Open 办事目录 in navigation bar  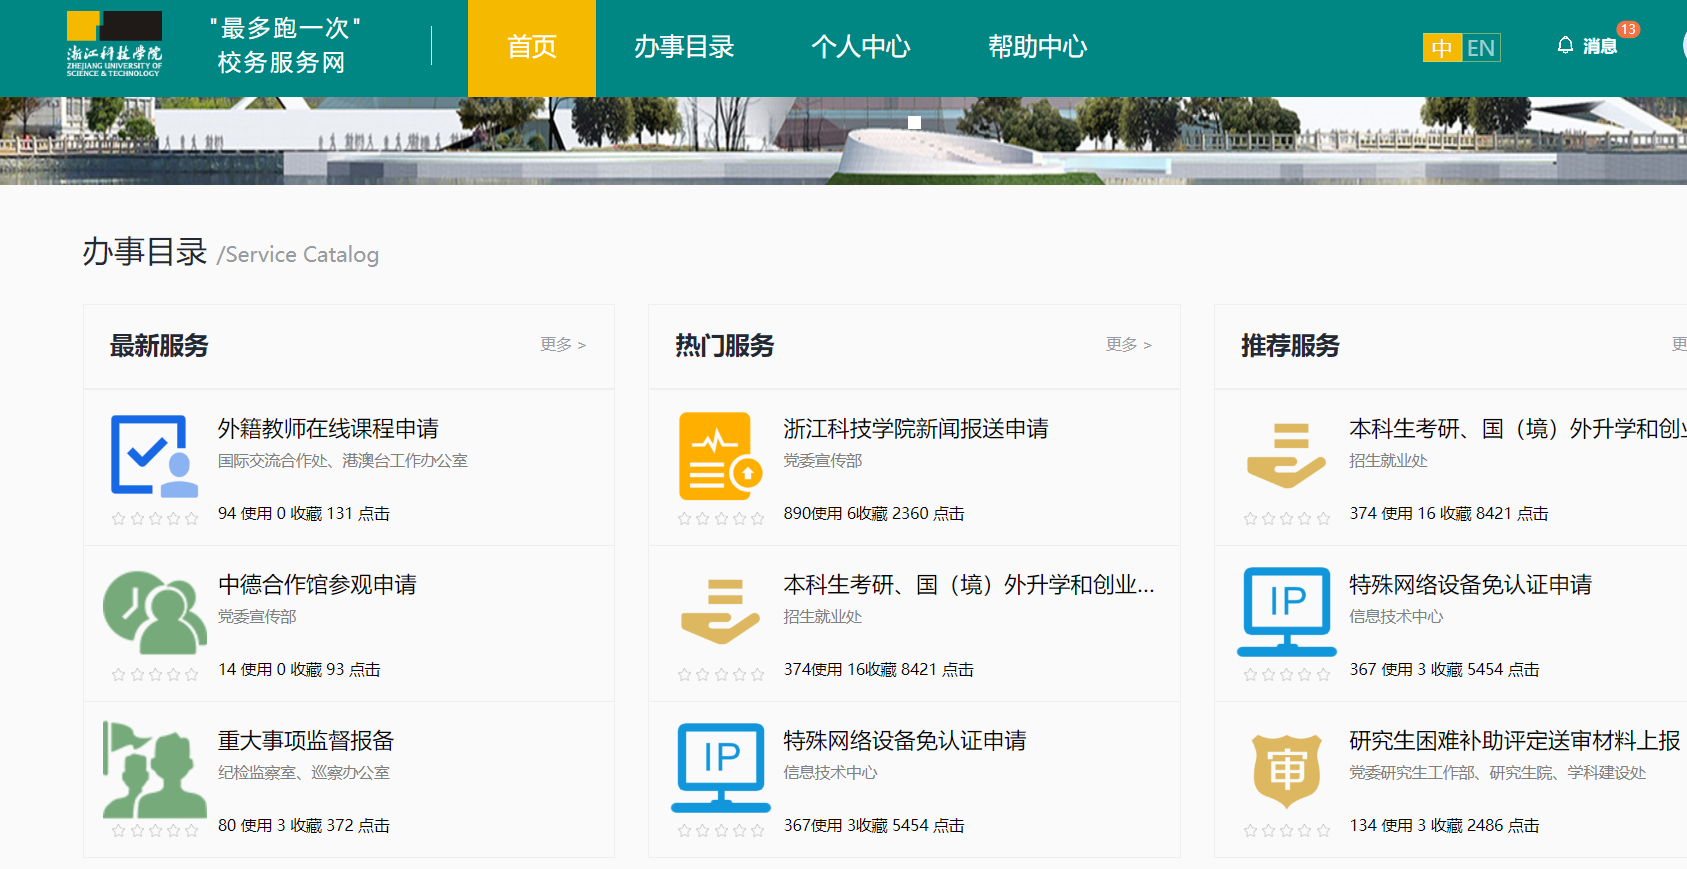click(684, 47)
